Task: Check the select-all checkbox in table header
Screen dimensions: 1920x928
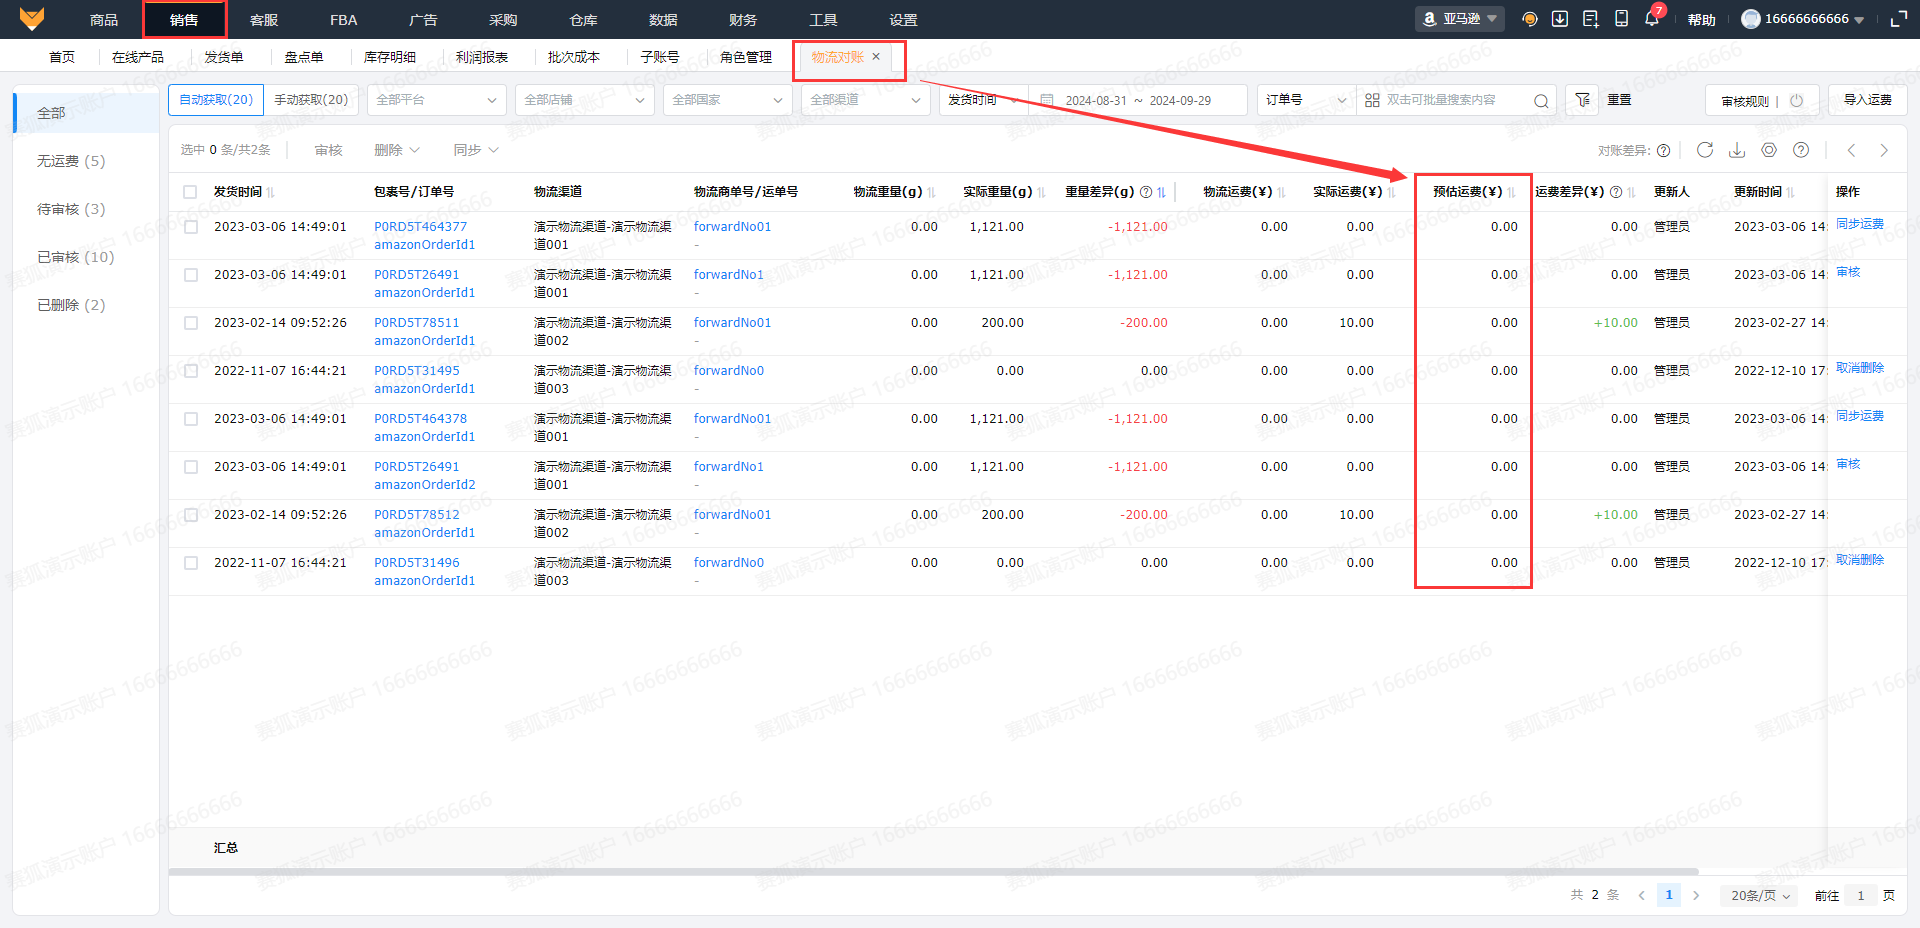Action: click(x=190, y=192)
